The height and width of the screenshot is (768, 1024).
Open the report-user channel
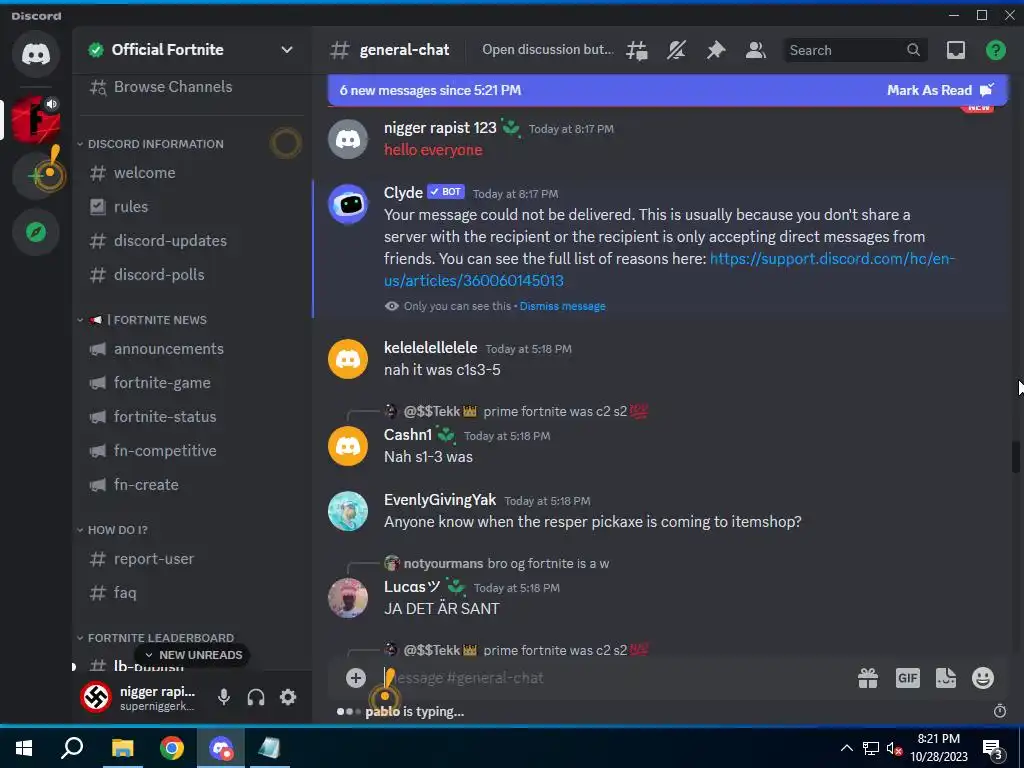(x=192, y=559)
